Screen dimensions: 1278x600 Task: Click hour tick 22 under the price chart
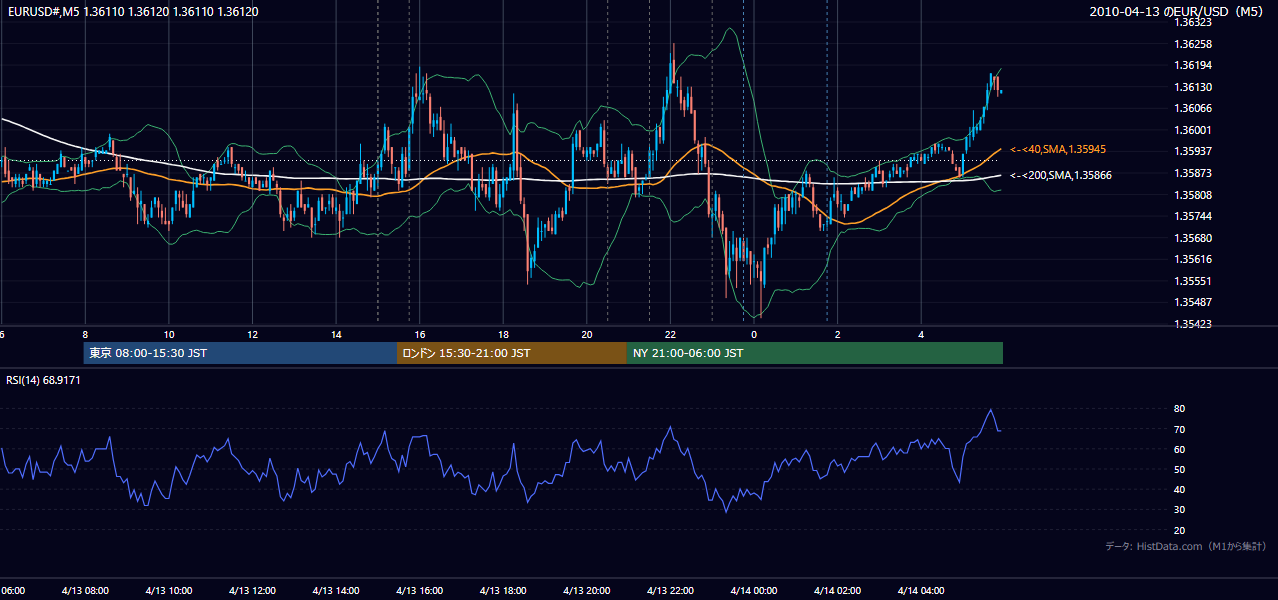(x=670, y=334)
